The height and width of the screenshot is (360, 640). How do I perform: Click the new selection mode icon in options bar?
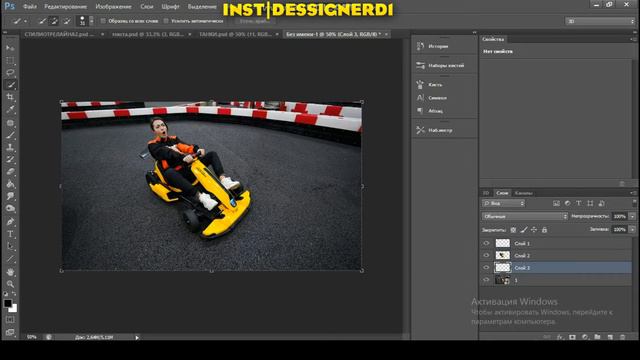pos(42,21)
